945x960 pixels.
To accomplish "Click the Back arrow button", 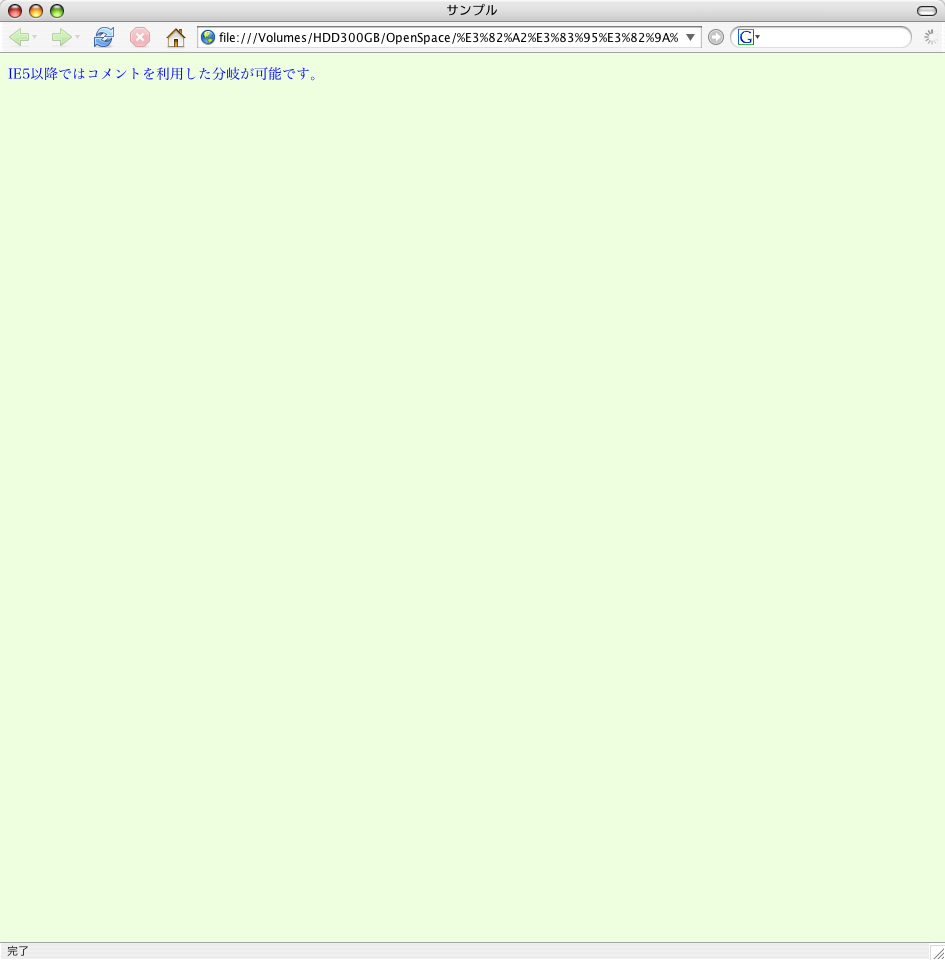I will click(19, 37).
